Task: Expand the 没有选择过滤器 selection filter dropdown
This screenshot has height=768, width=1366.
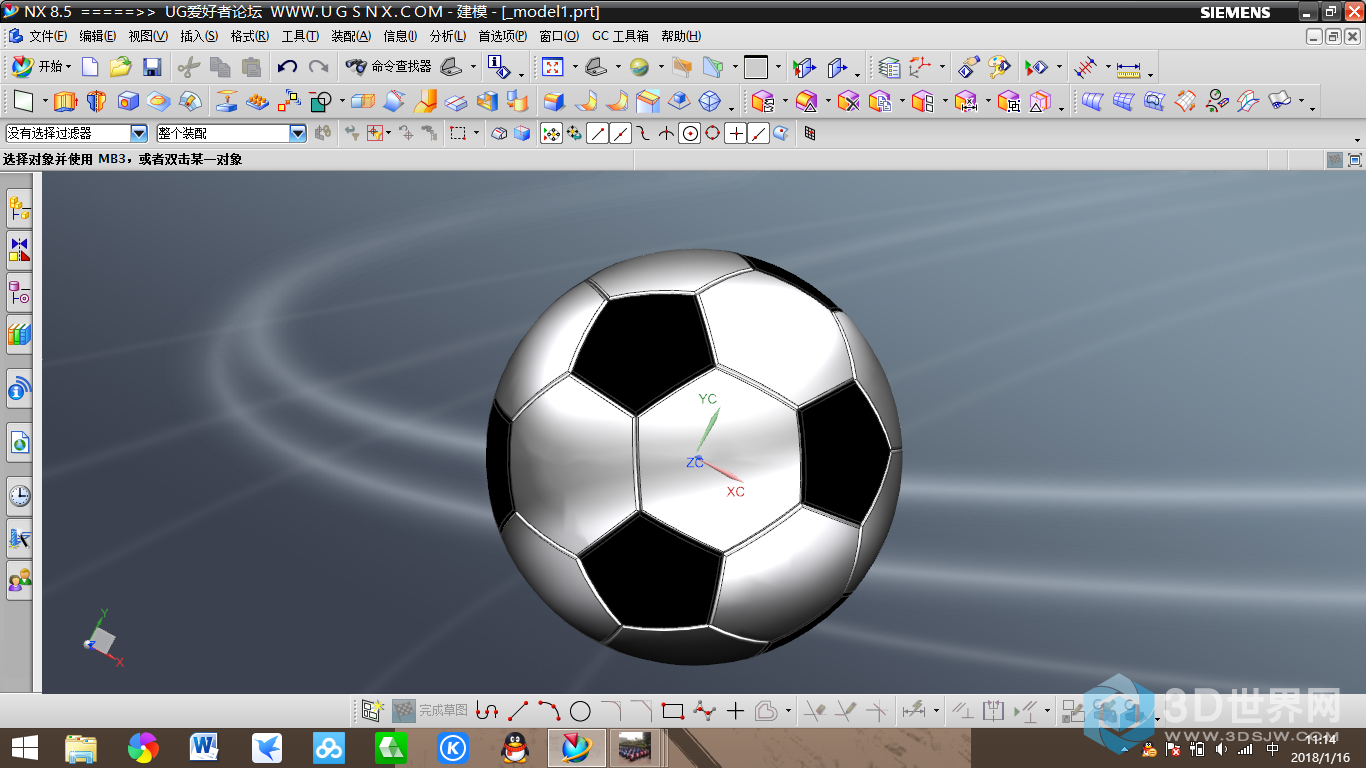Action: pos(139,133)
